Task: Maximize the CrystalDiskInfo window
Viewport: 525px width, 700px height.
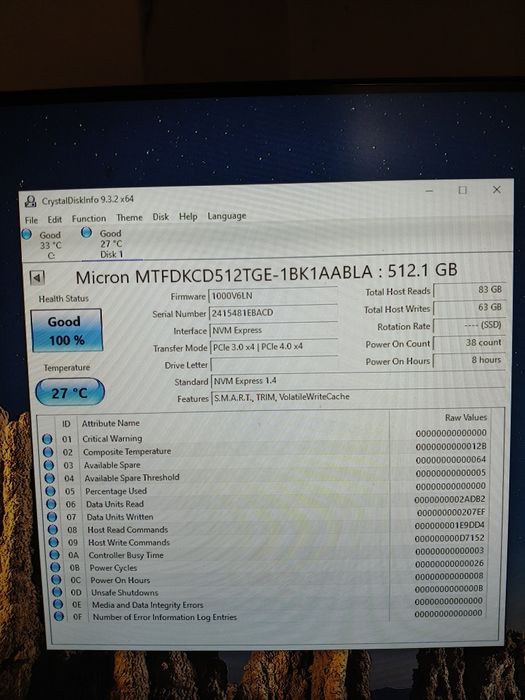Action: 463,190
